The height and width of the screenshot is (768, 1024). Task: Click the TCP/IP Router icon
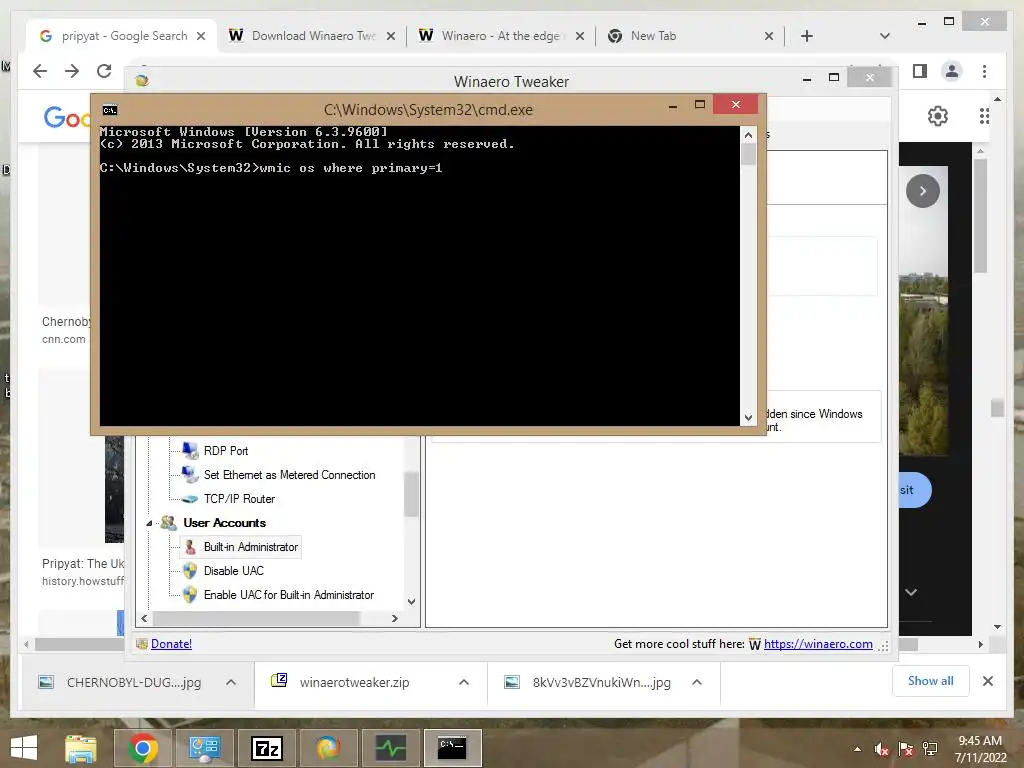click(x=190, y=499)
